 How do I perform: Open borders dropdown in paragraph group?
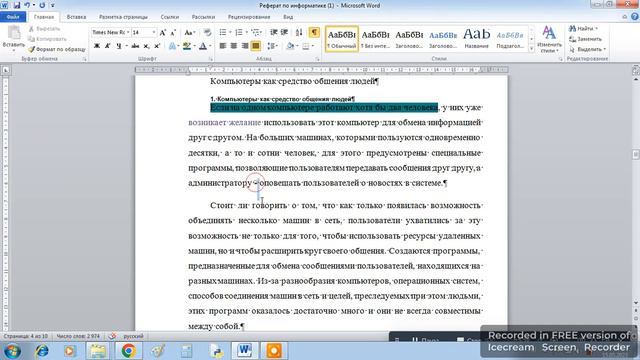[x=313, y=46]
